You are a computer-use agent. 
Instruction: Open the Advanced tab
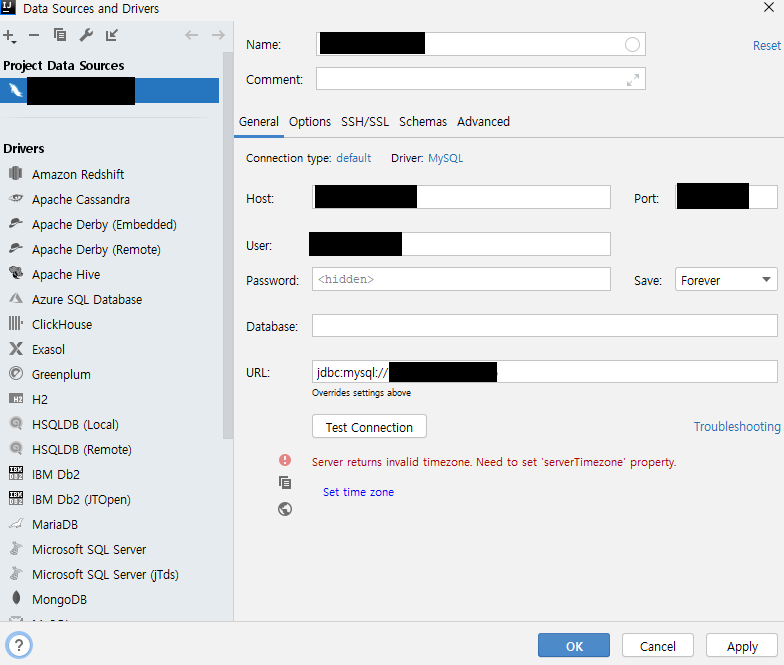(483, 122)
